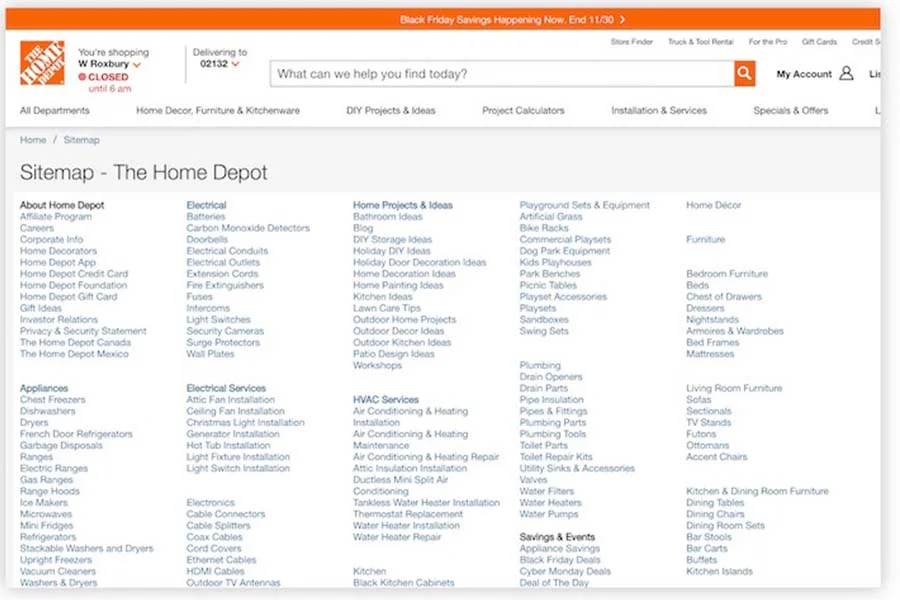Expand the W Roxbury store selector chevron
This screenshot has height=600, width=900.
(137, 64)
